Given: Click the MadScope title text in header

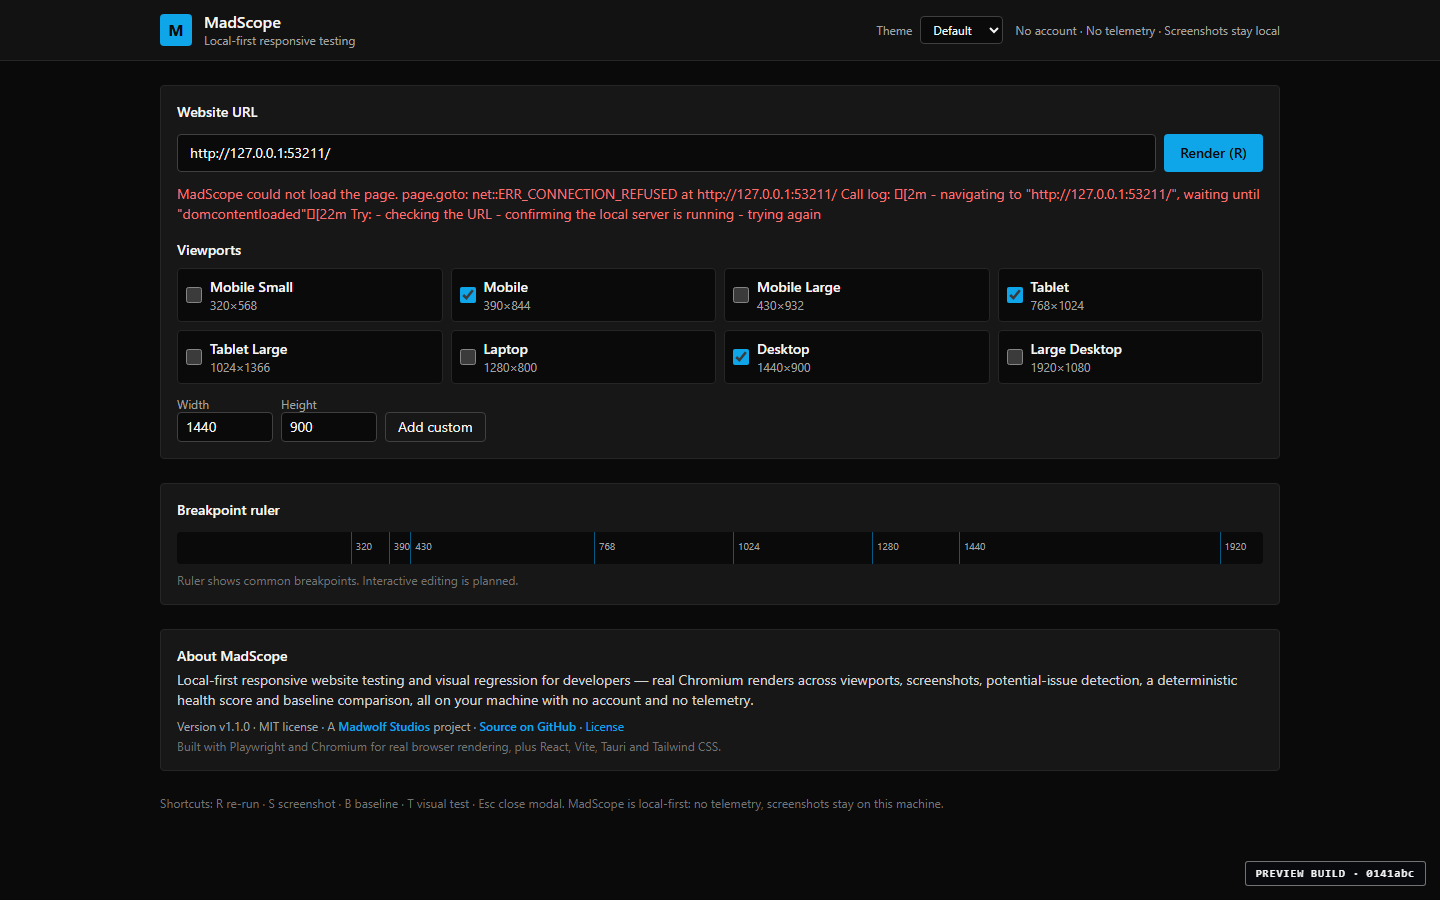Looking at the screenshot, I should tap(242, 22).
